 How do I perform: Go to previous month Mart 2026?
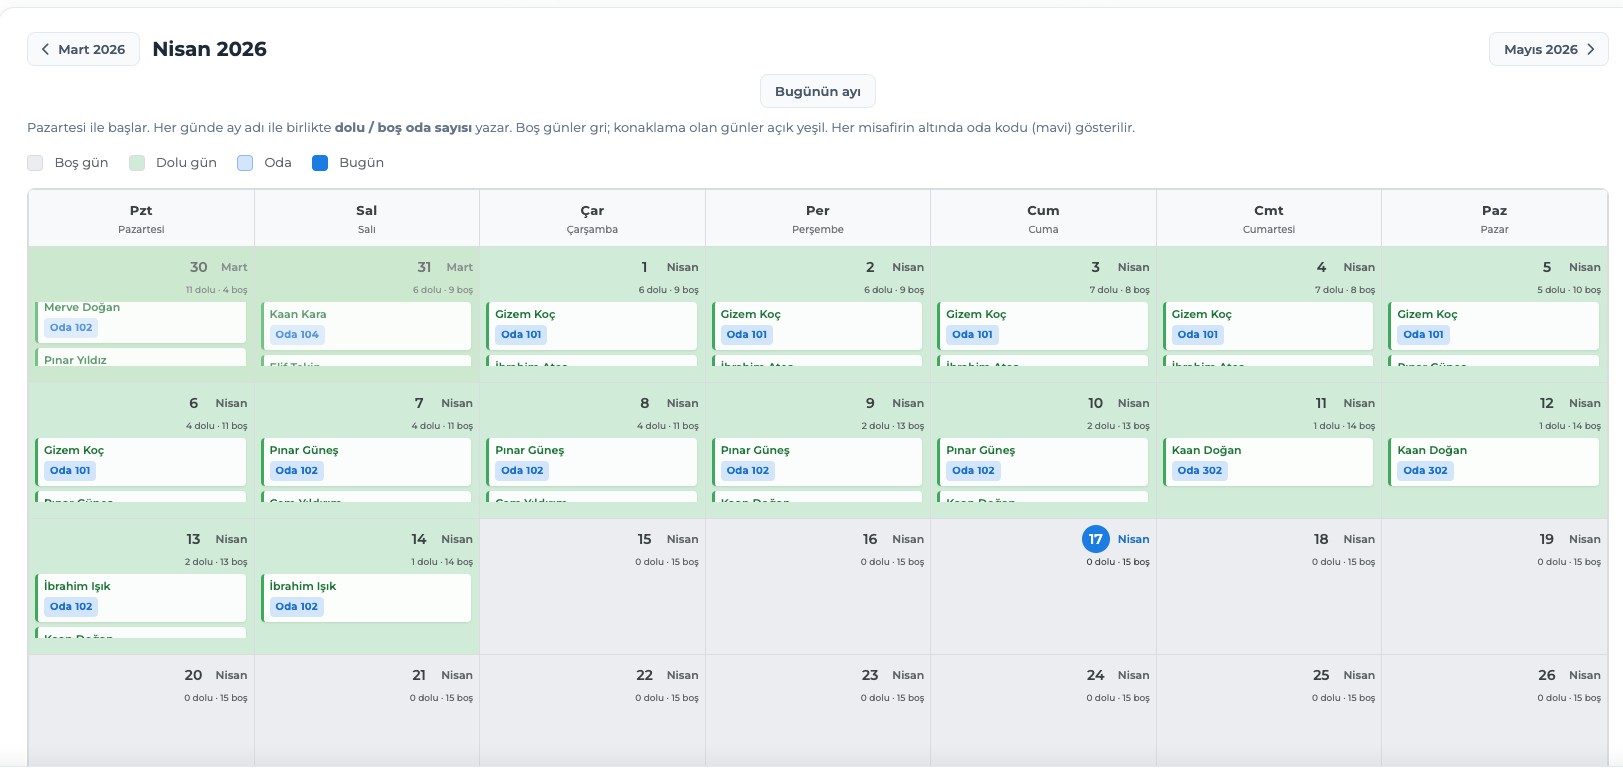(x=83, y=49)
